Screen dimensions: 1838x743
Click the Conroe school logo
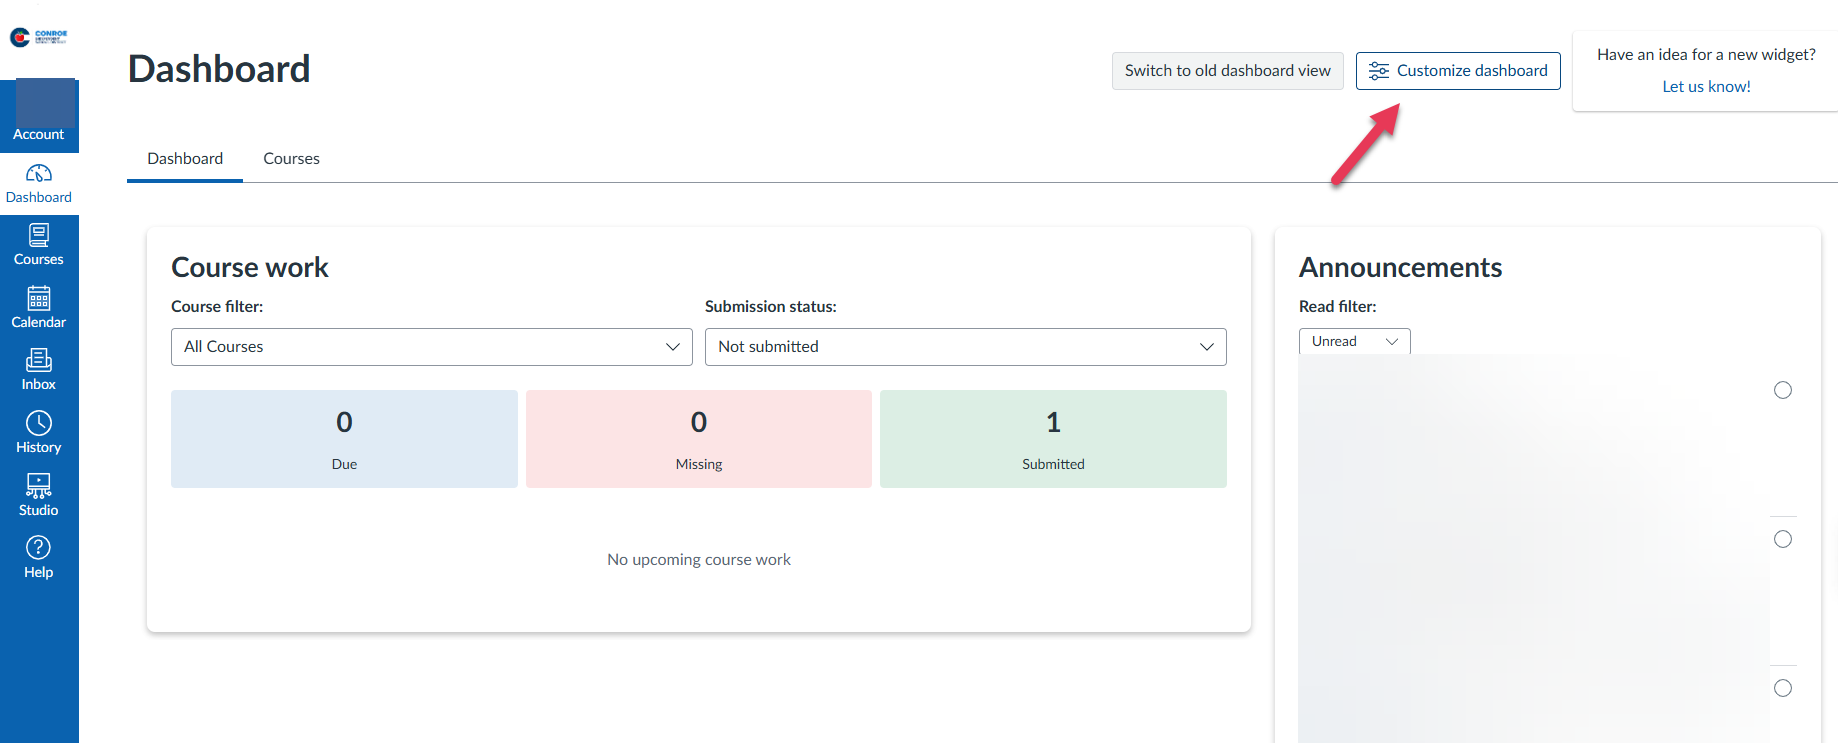point(38,37)
